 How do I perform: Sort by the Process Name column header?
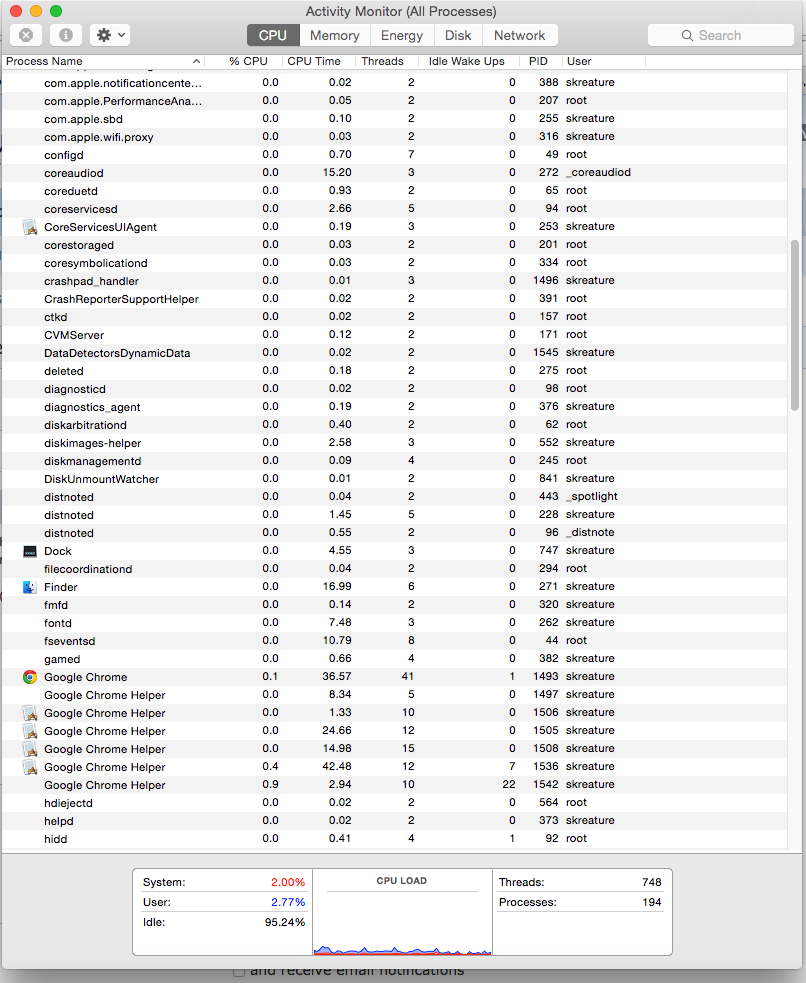click(103, 61)
